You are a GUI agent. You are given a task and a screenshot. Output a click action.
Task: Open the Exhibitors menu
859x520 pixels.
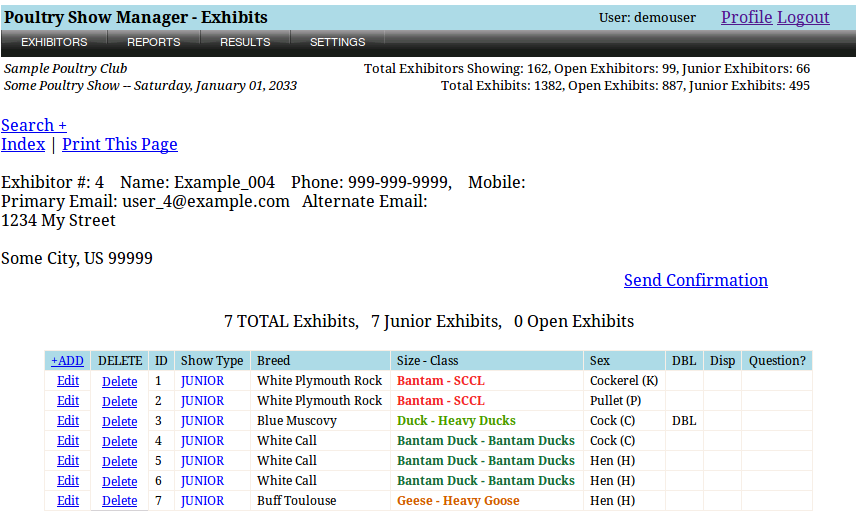coord(54,42)
